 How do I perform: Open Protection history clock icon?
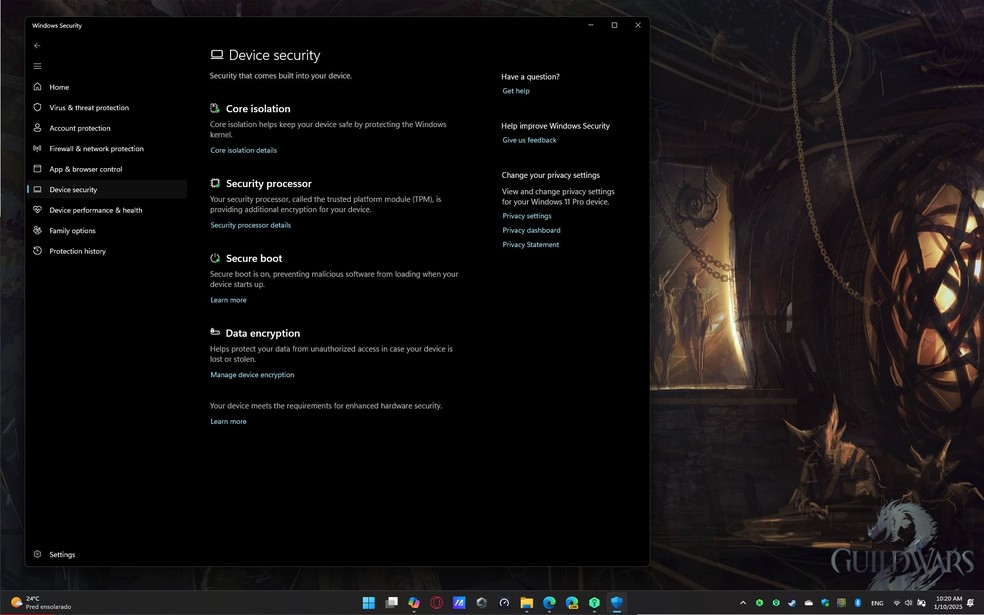coord(38,251)
